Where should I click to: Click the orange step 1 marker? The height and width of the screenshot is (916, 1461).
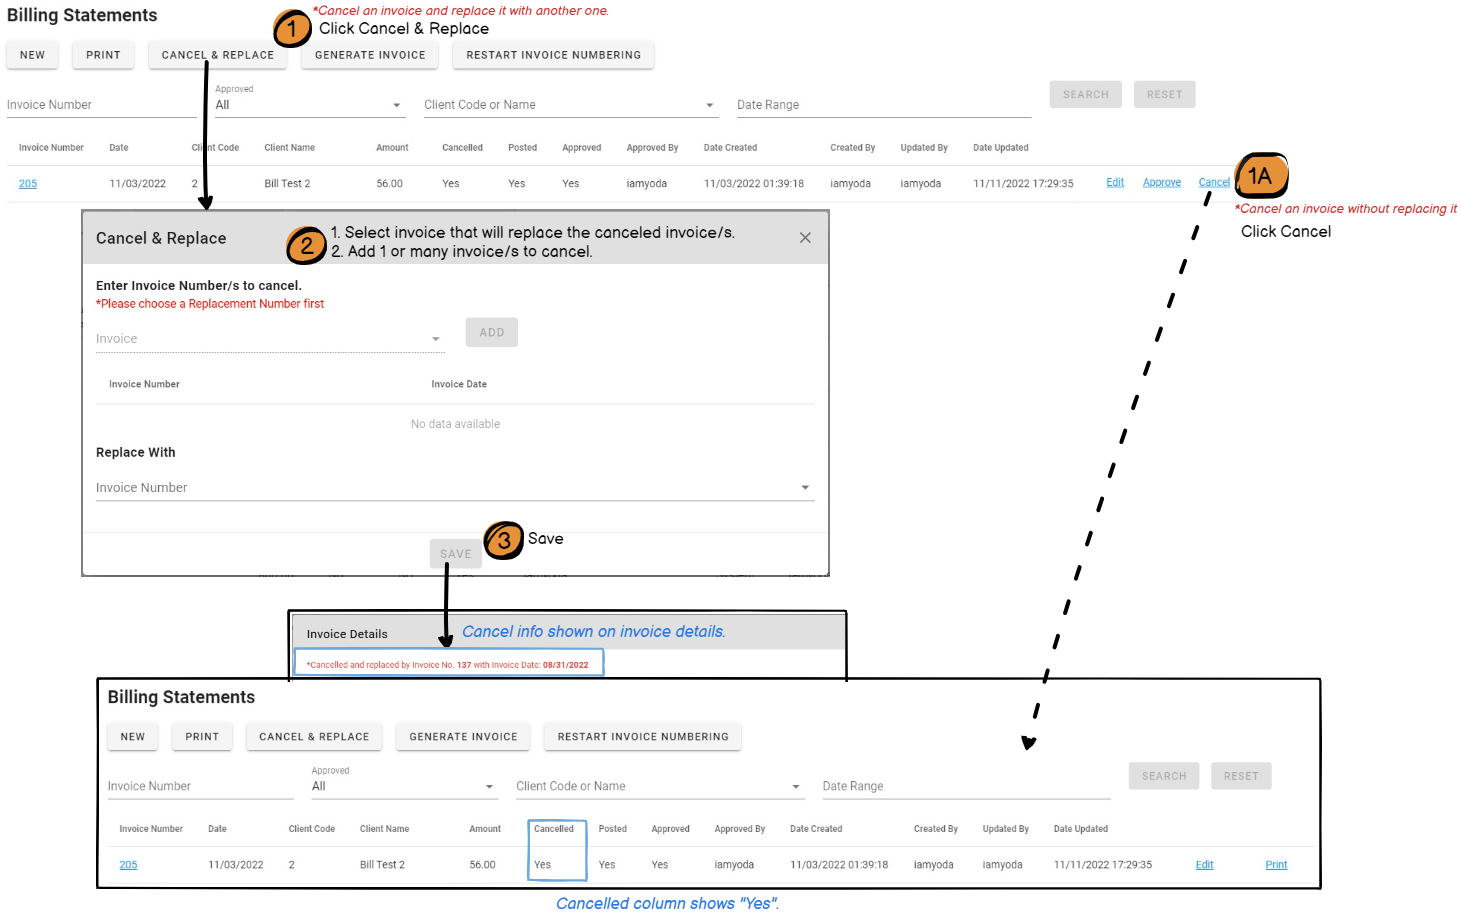[x=291, y=29]
